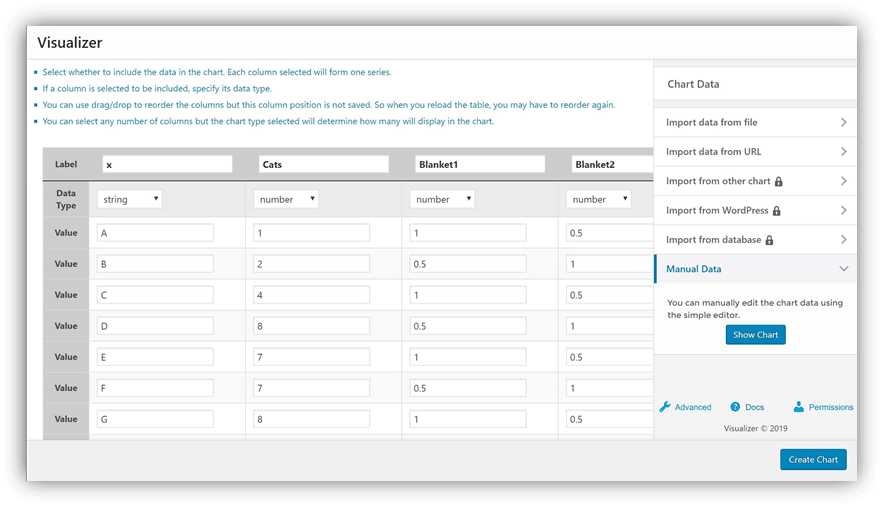Click the Permissions person icon

pyautogui.click(x=798, y=406)
